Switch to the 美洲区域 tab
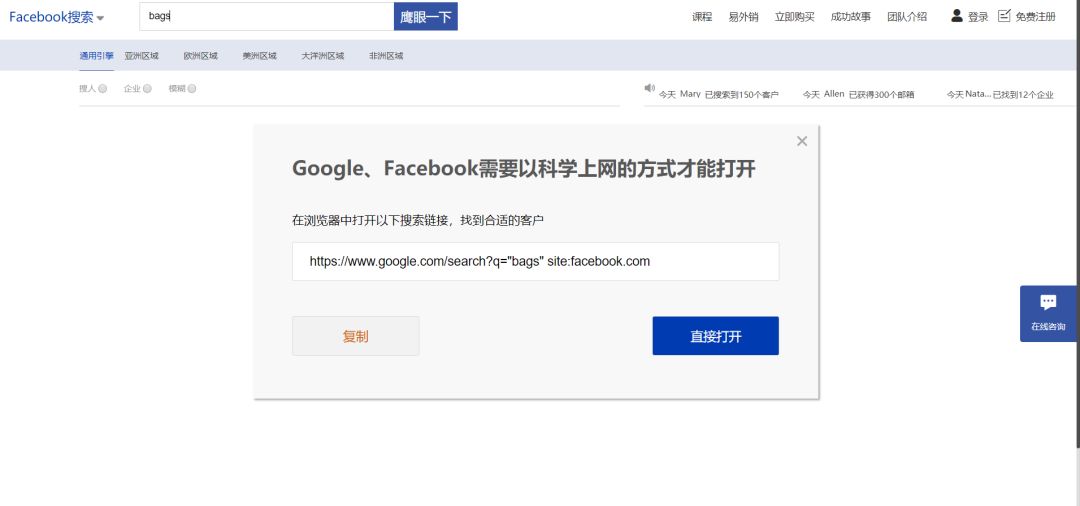 pyautogui.click(x=259, y=56)
